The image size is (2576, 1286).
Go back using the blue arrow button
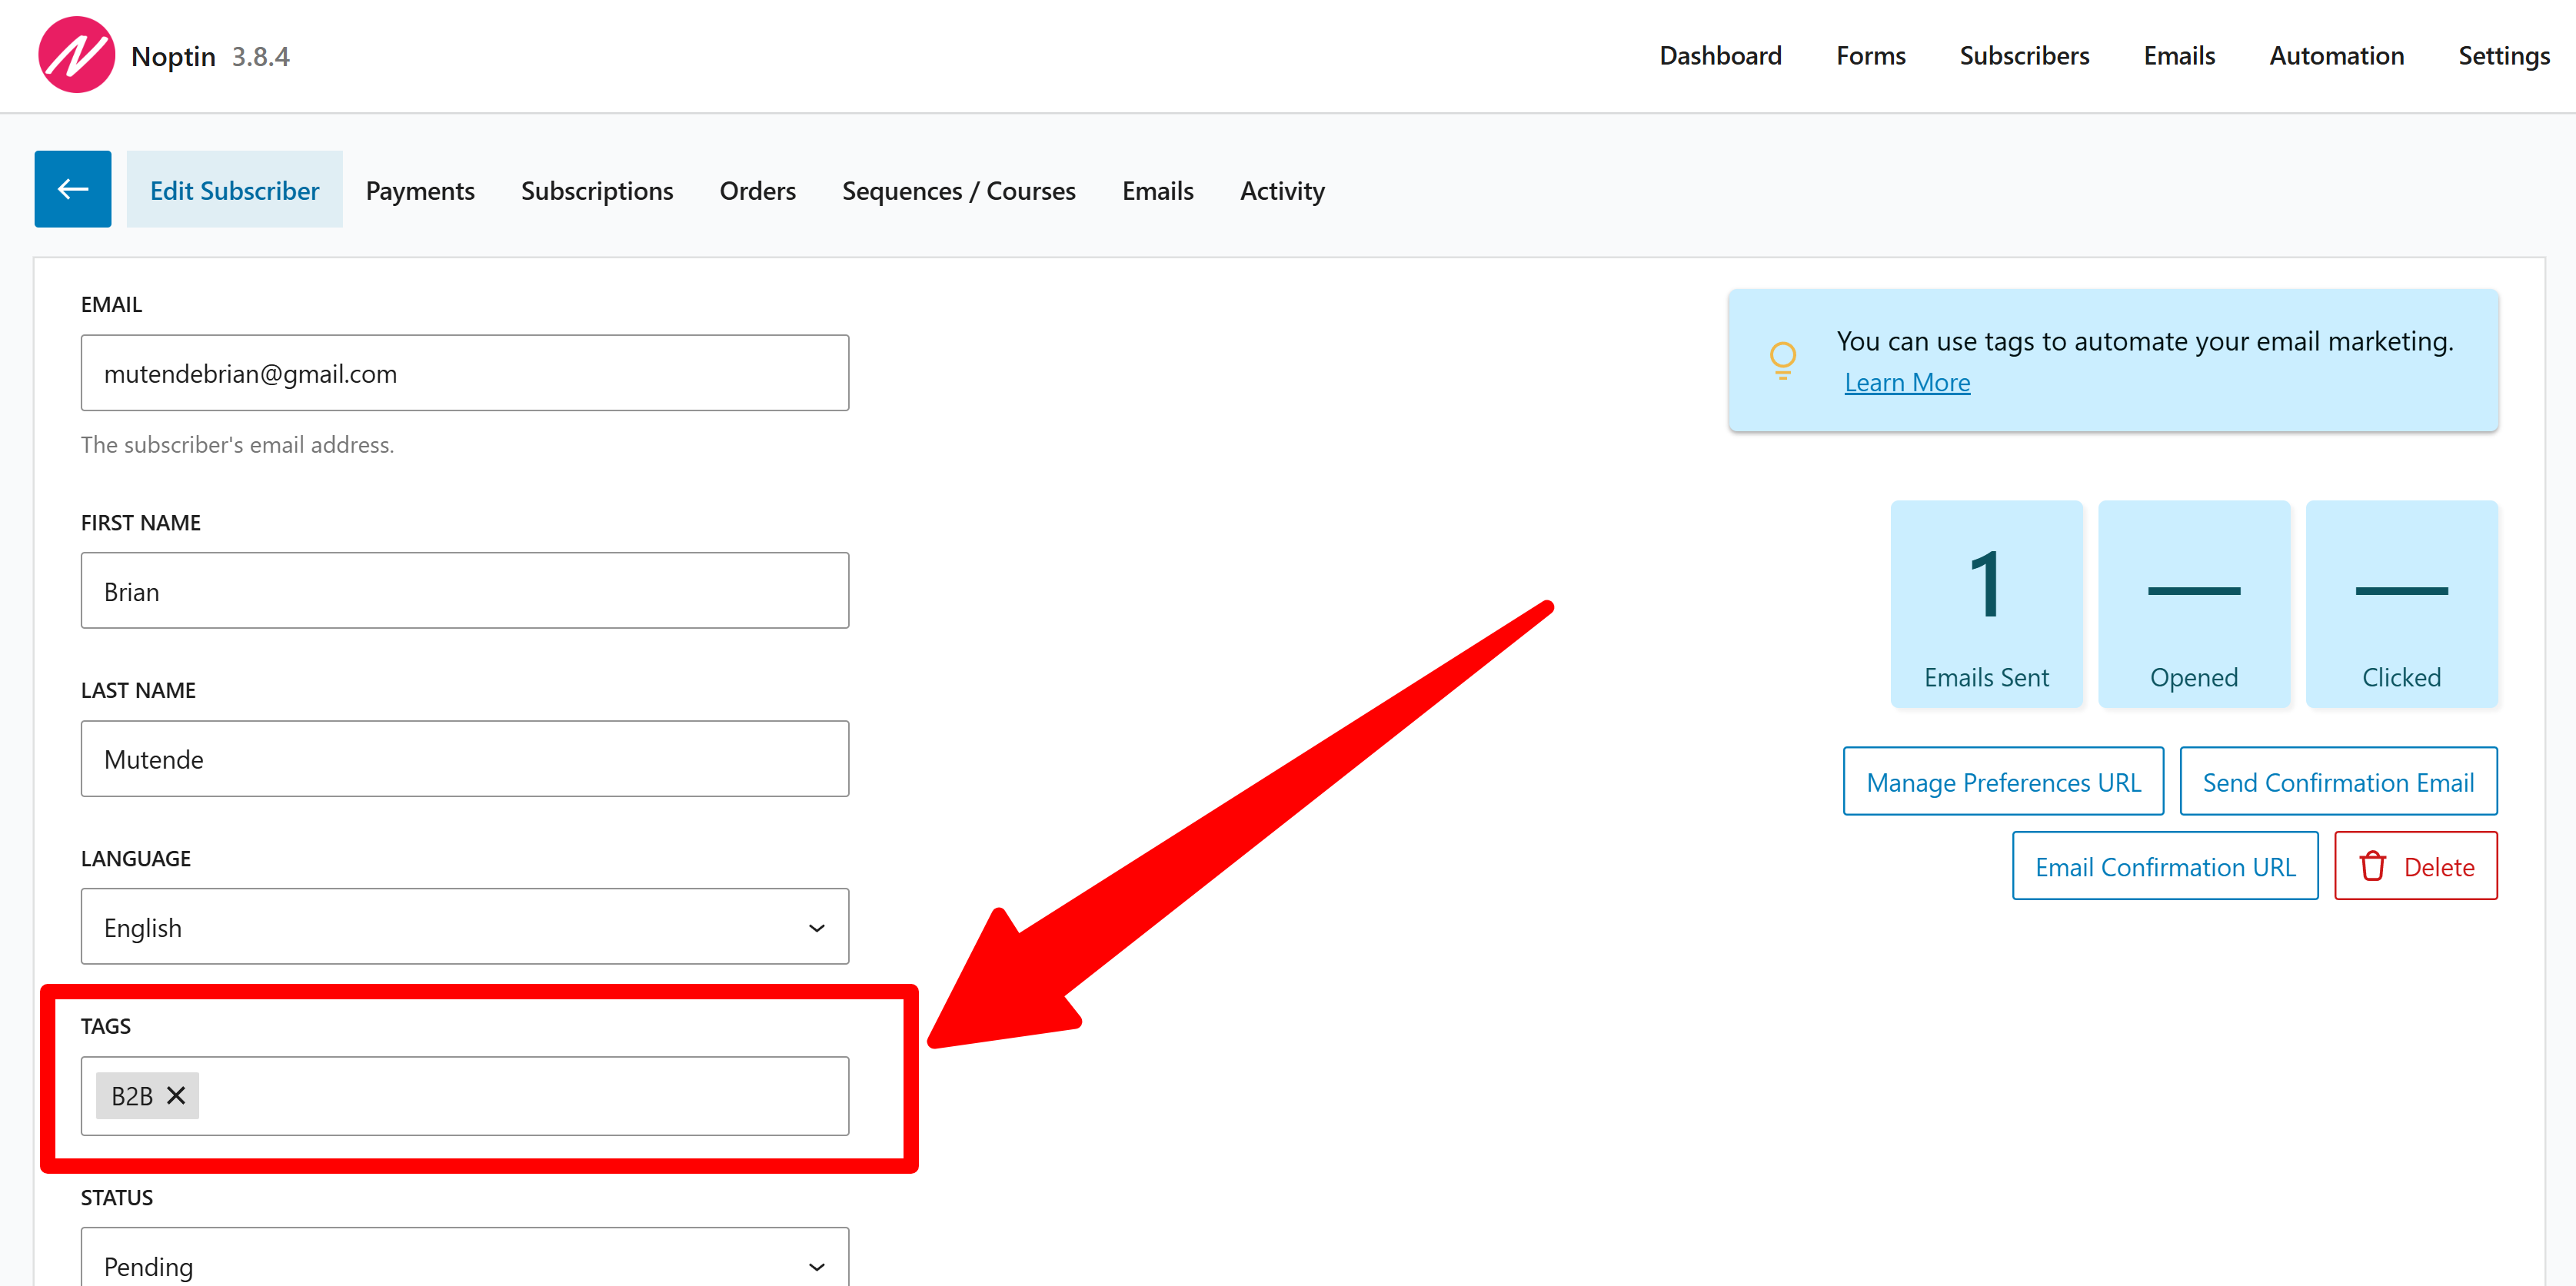(73, 189)
